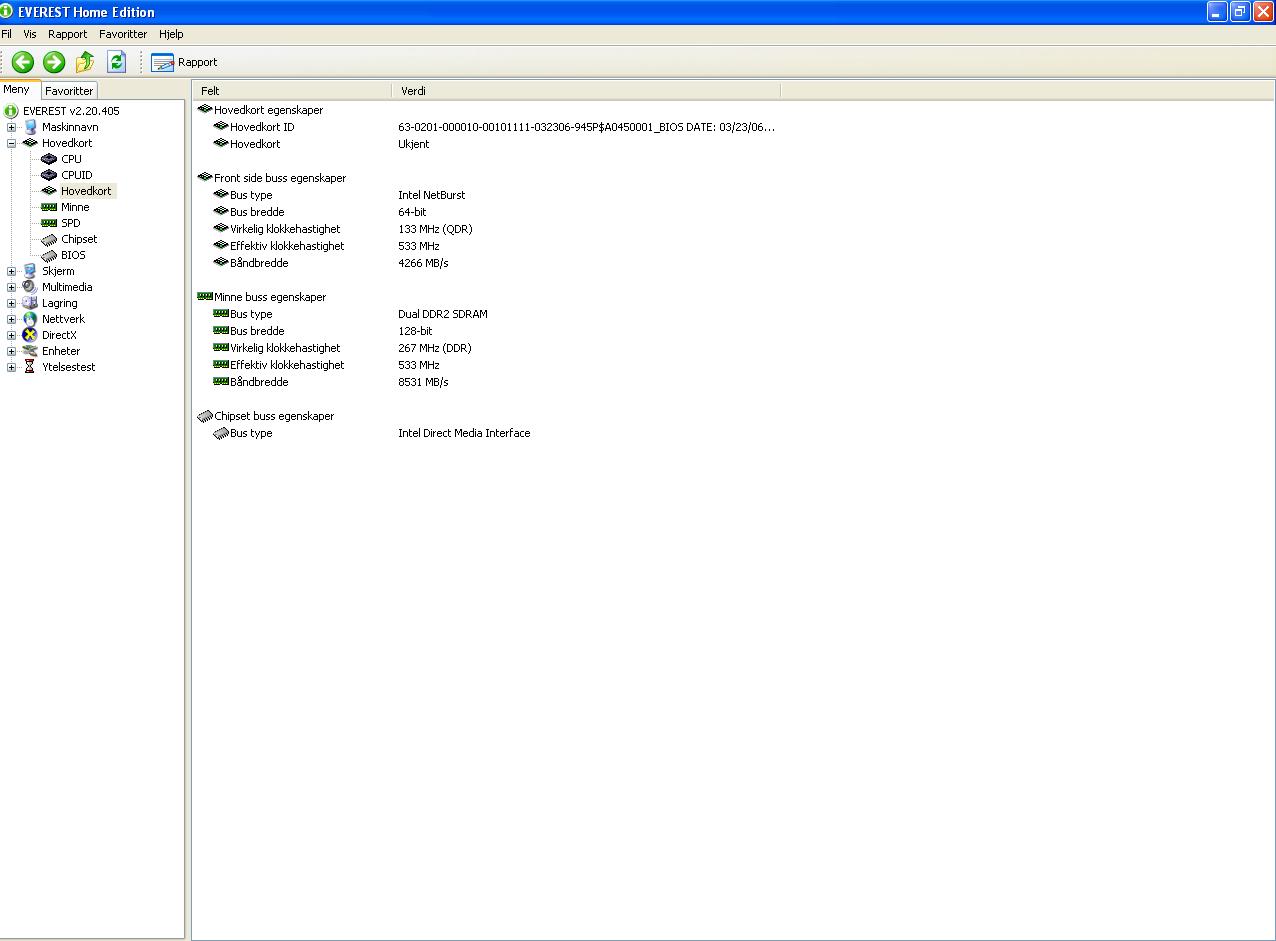Click the BIOS chip icon in tree
Viewport: 1276px width, 941px height.
[x=49, y=255]
